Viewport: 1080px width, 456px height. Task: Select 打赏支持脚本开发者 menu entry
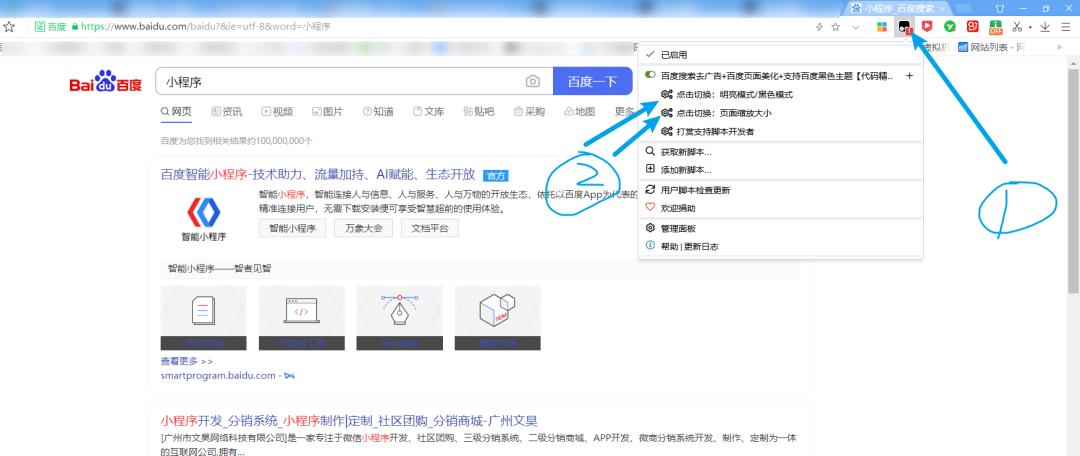tap(780, 132)
